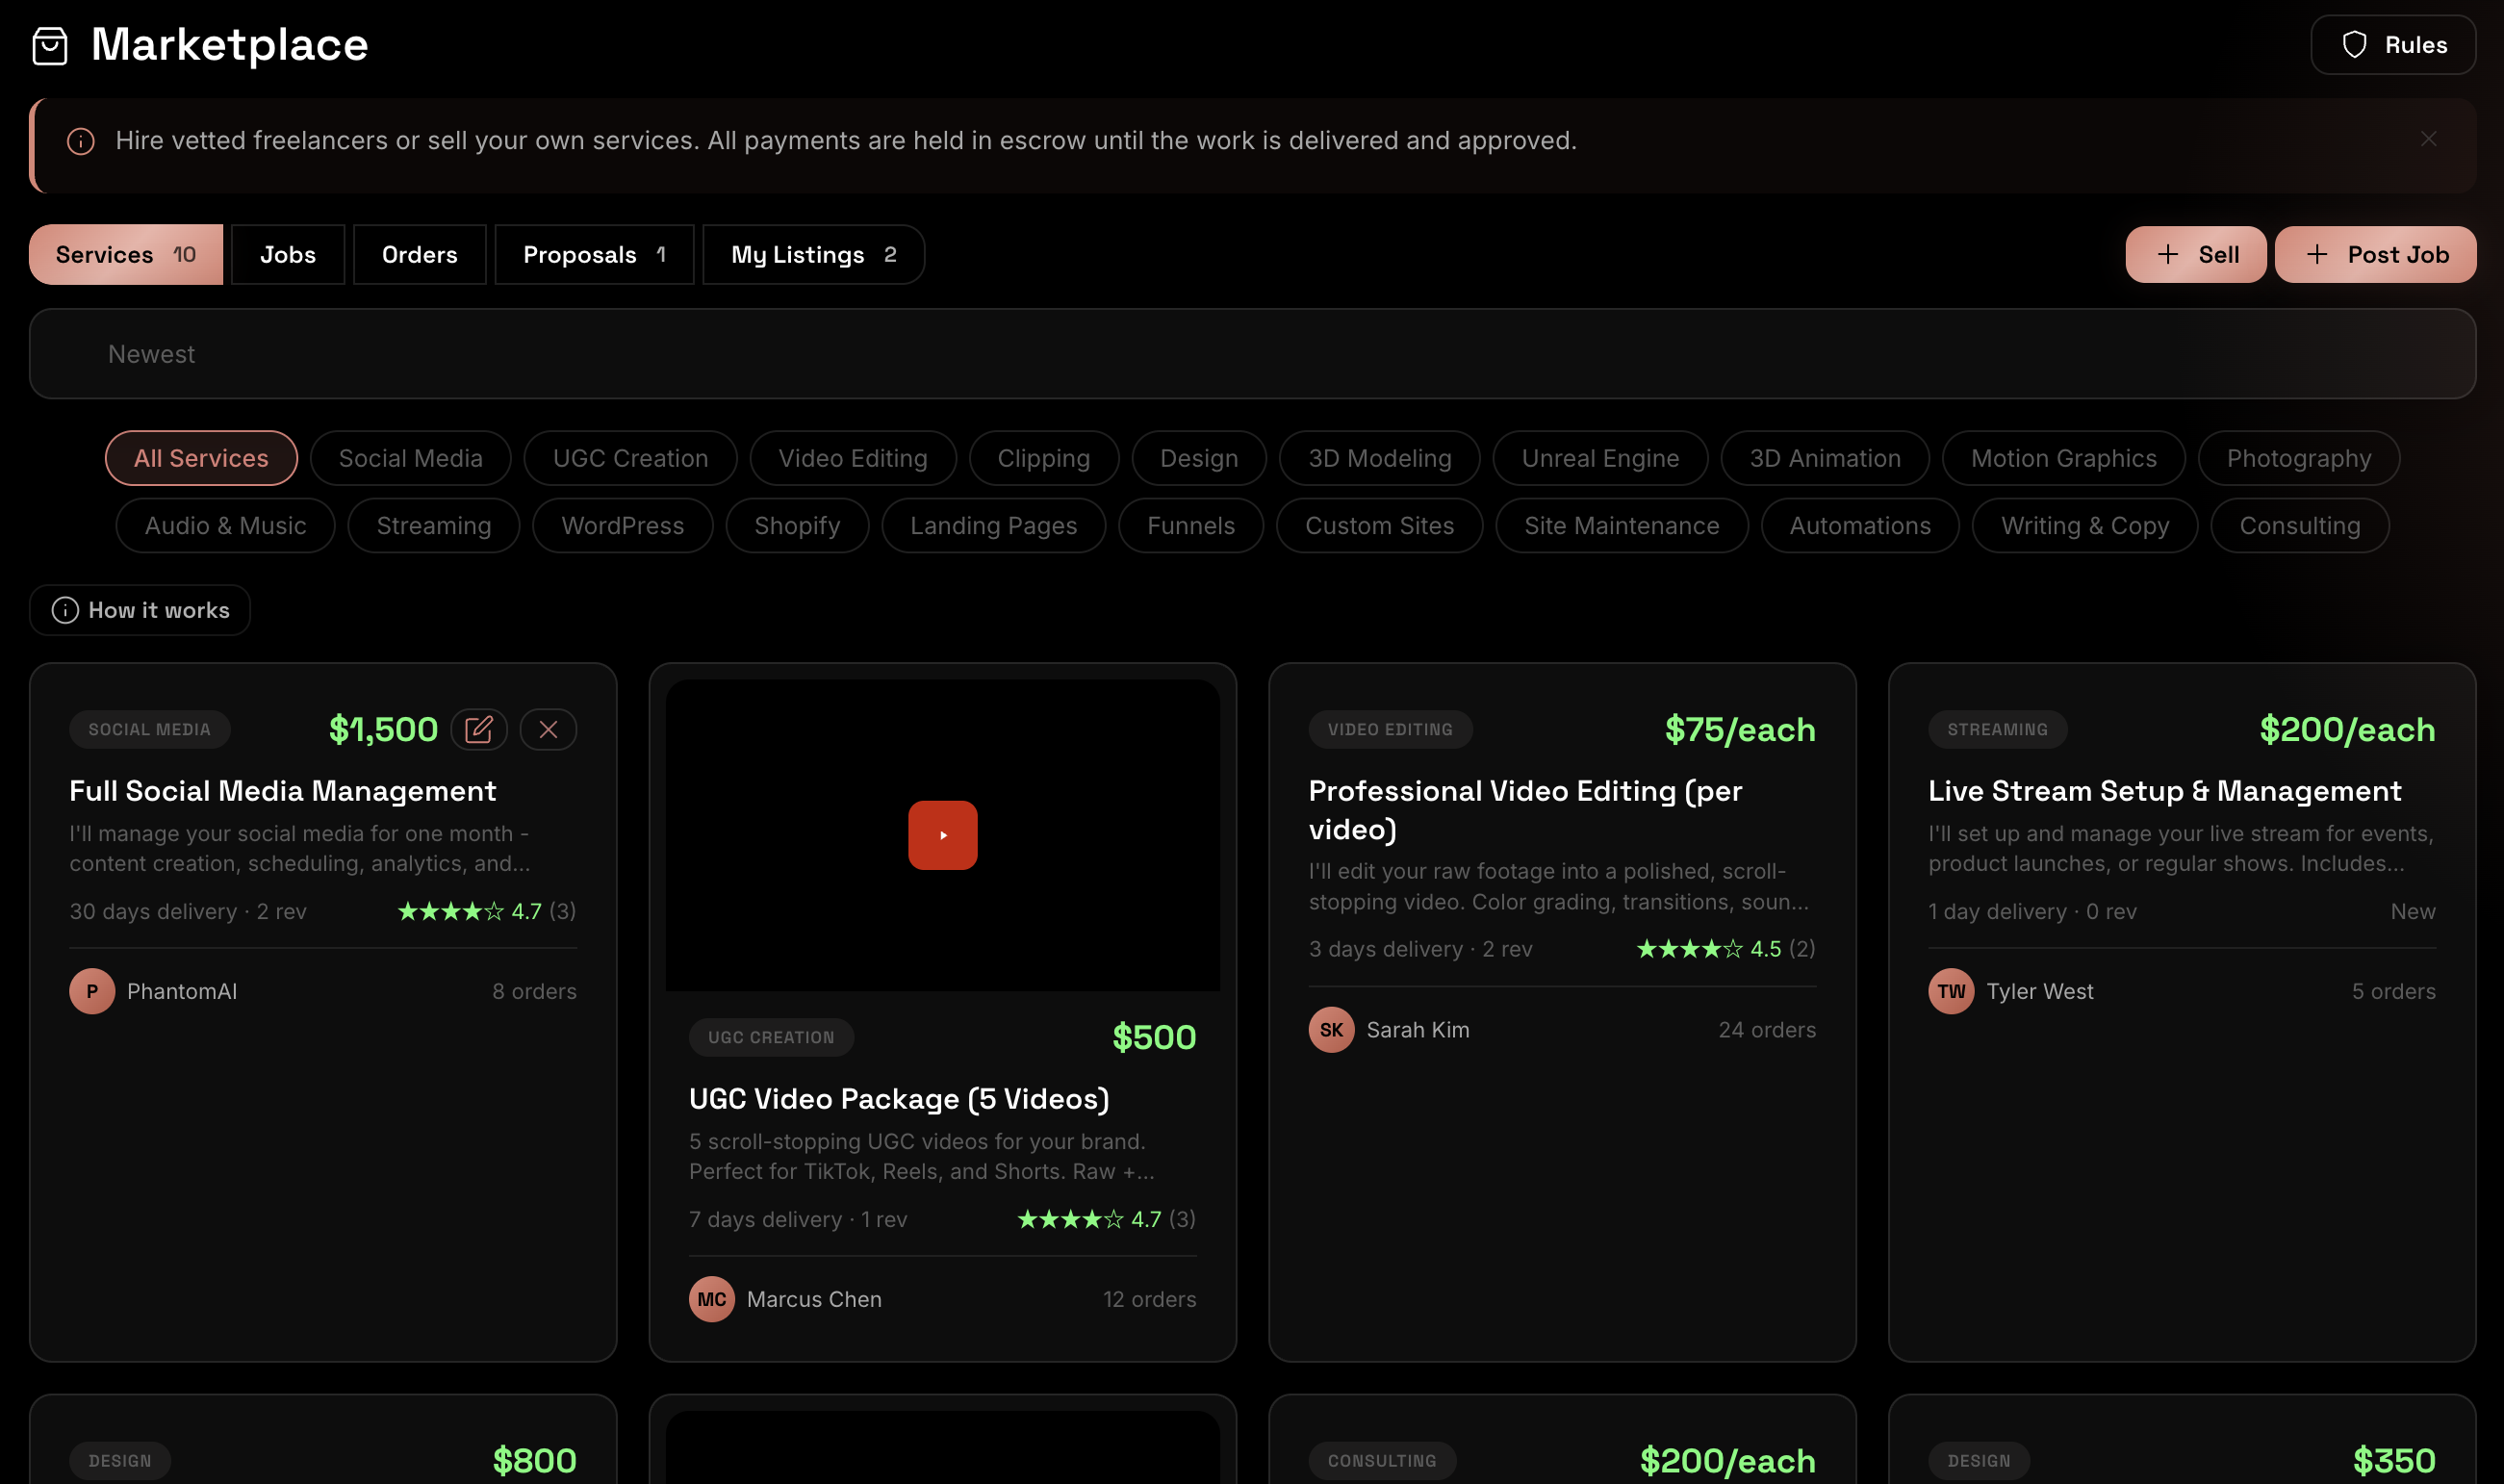Click the Marketplace bag icon

(49, 45)
